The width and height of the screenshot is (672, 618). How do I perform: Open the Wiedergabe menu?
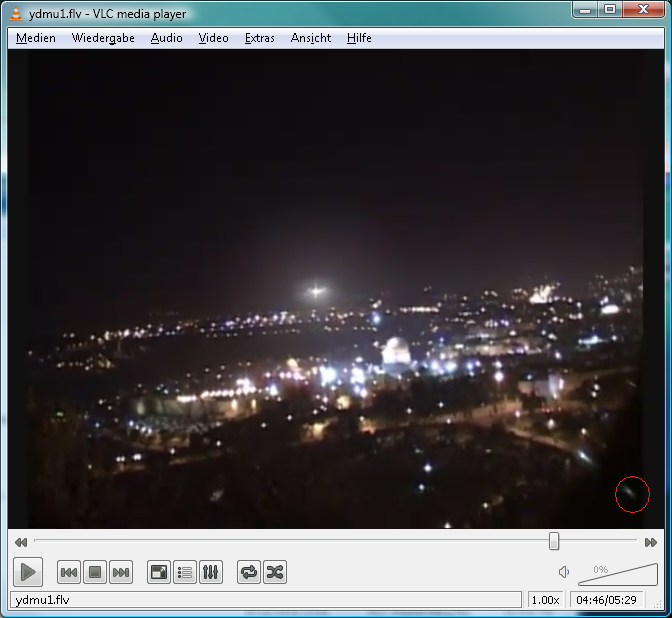[103, 38]
